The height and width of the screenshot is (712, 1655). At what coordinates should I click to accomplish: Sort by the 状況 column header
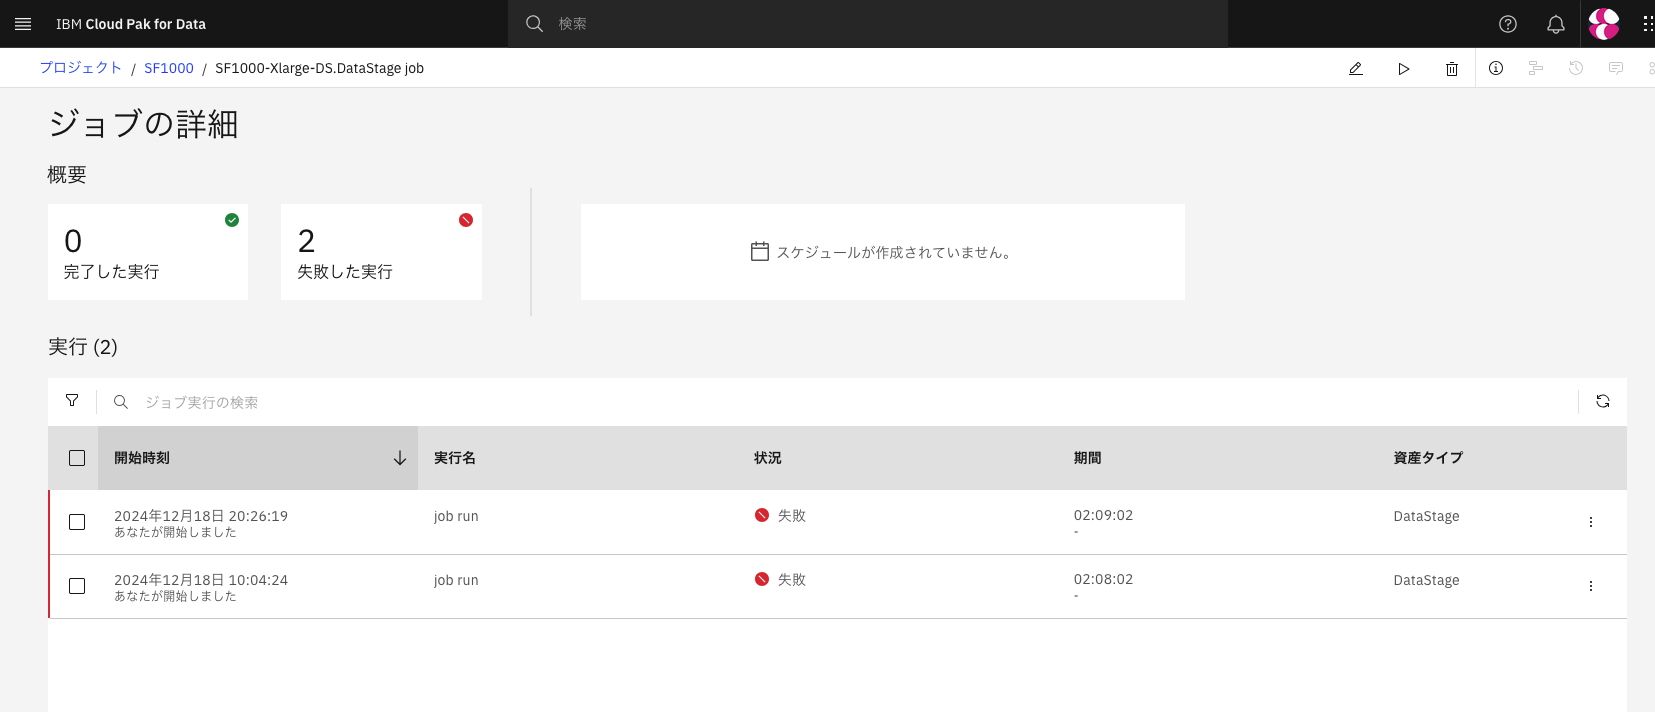(768, 458)
